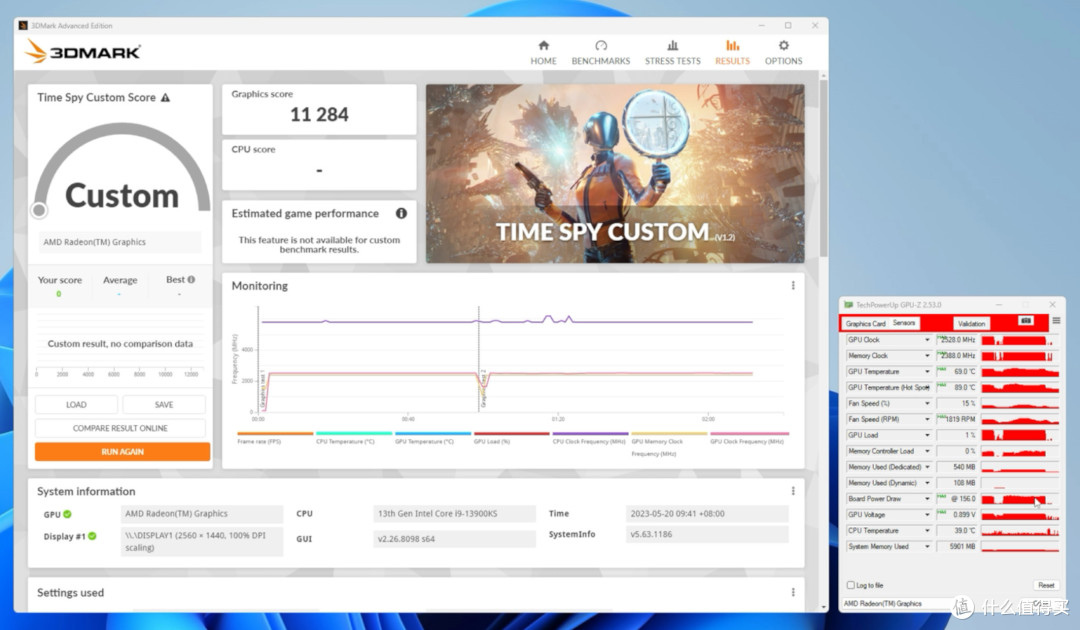
Task: Switch to the Results tab
Action: point(732,52)
